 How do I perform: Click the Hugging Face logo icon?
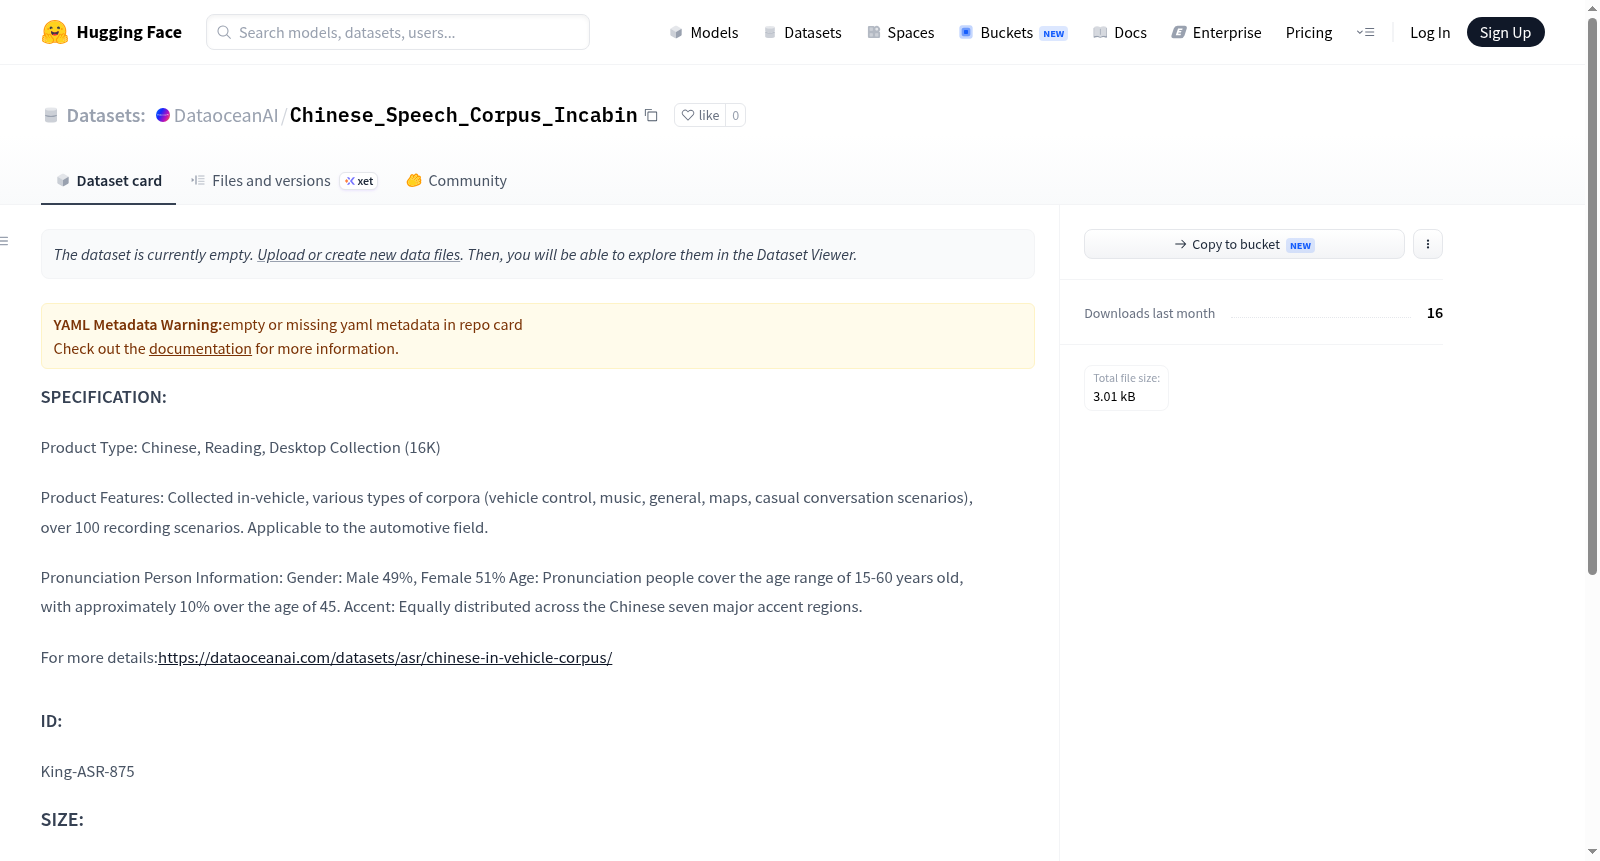coord(55,32)
